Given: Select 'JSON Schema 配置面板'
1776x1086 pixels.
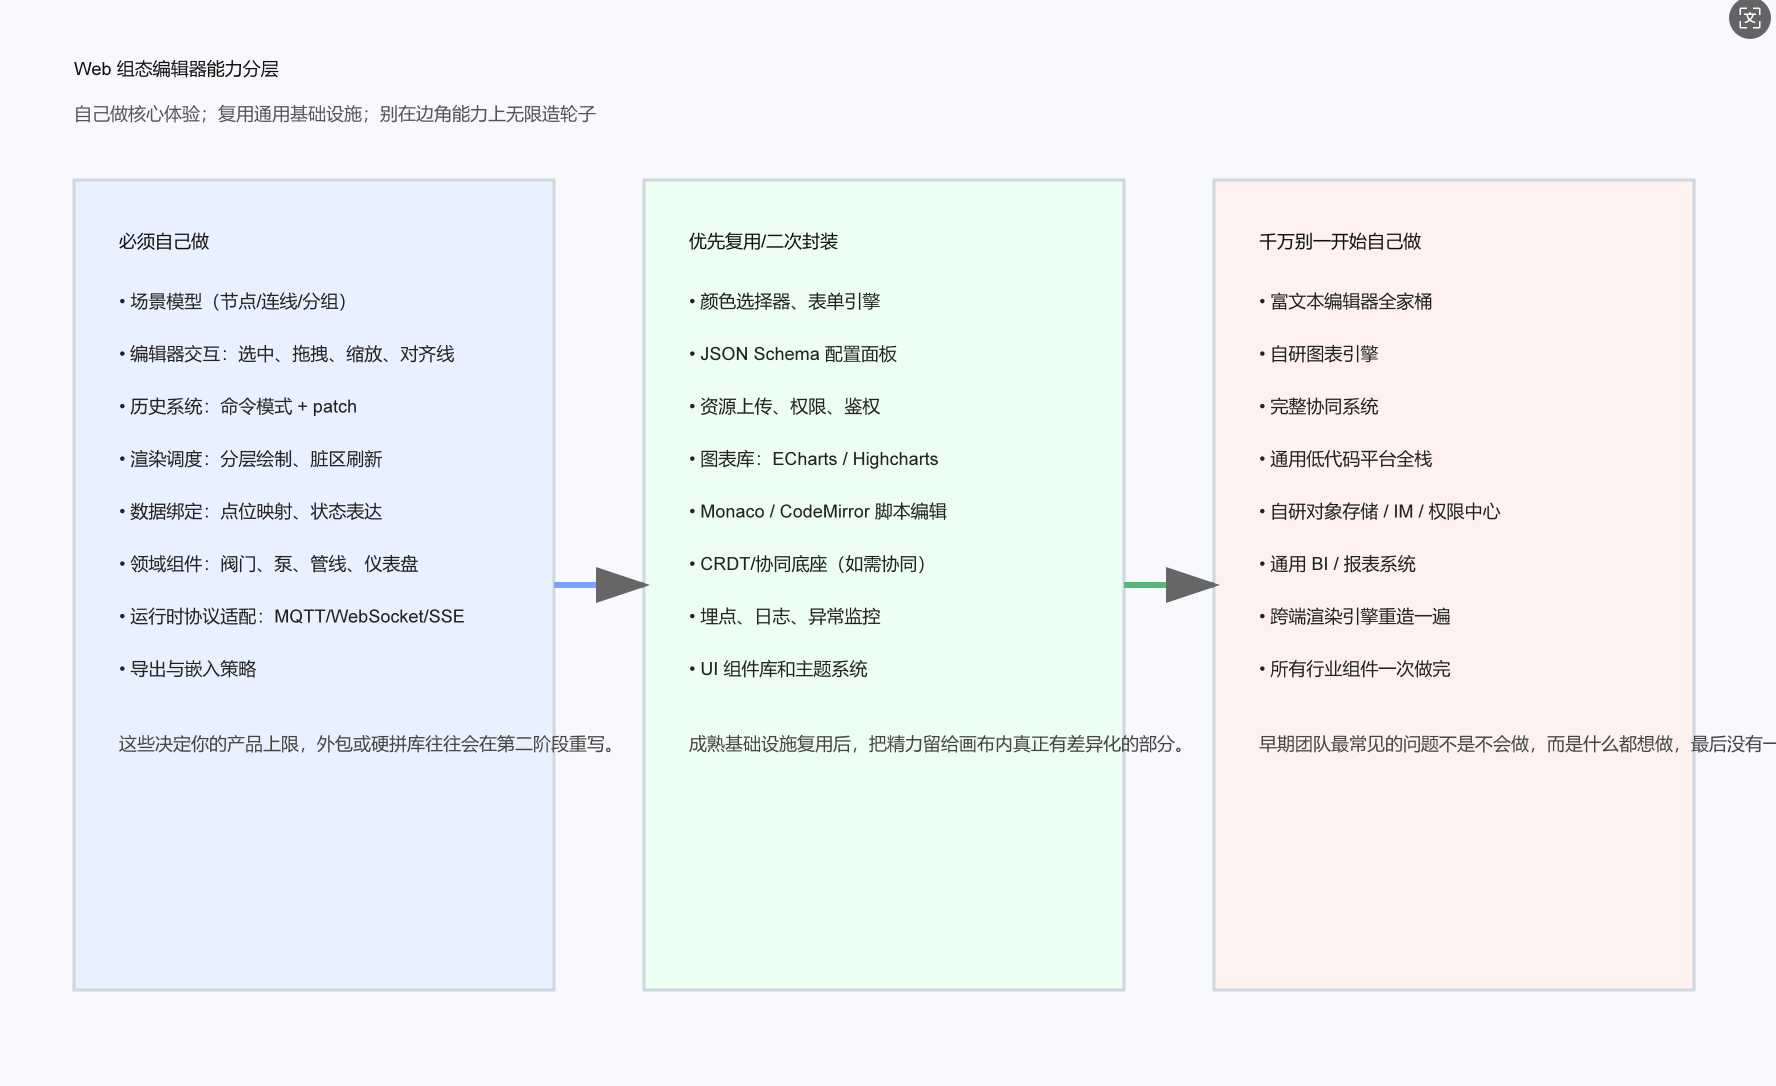Looking at the screenshot, I should [x=793, y=354].
